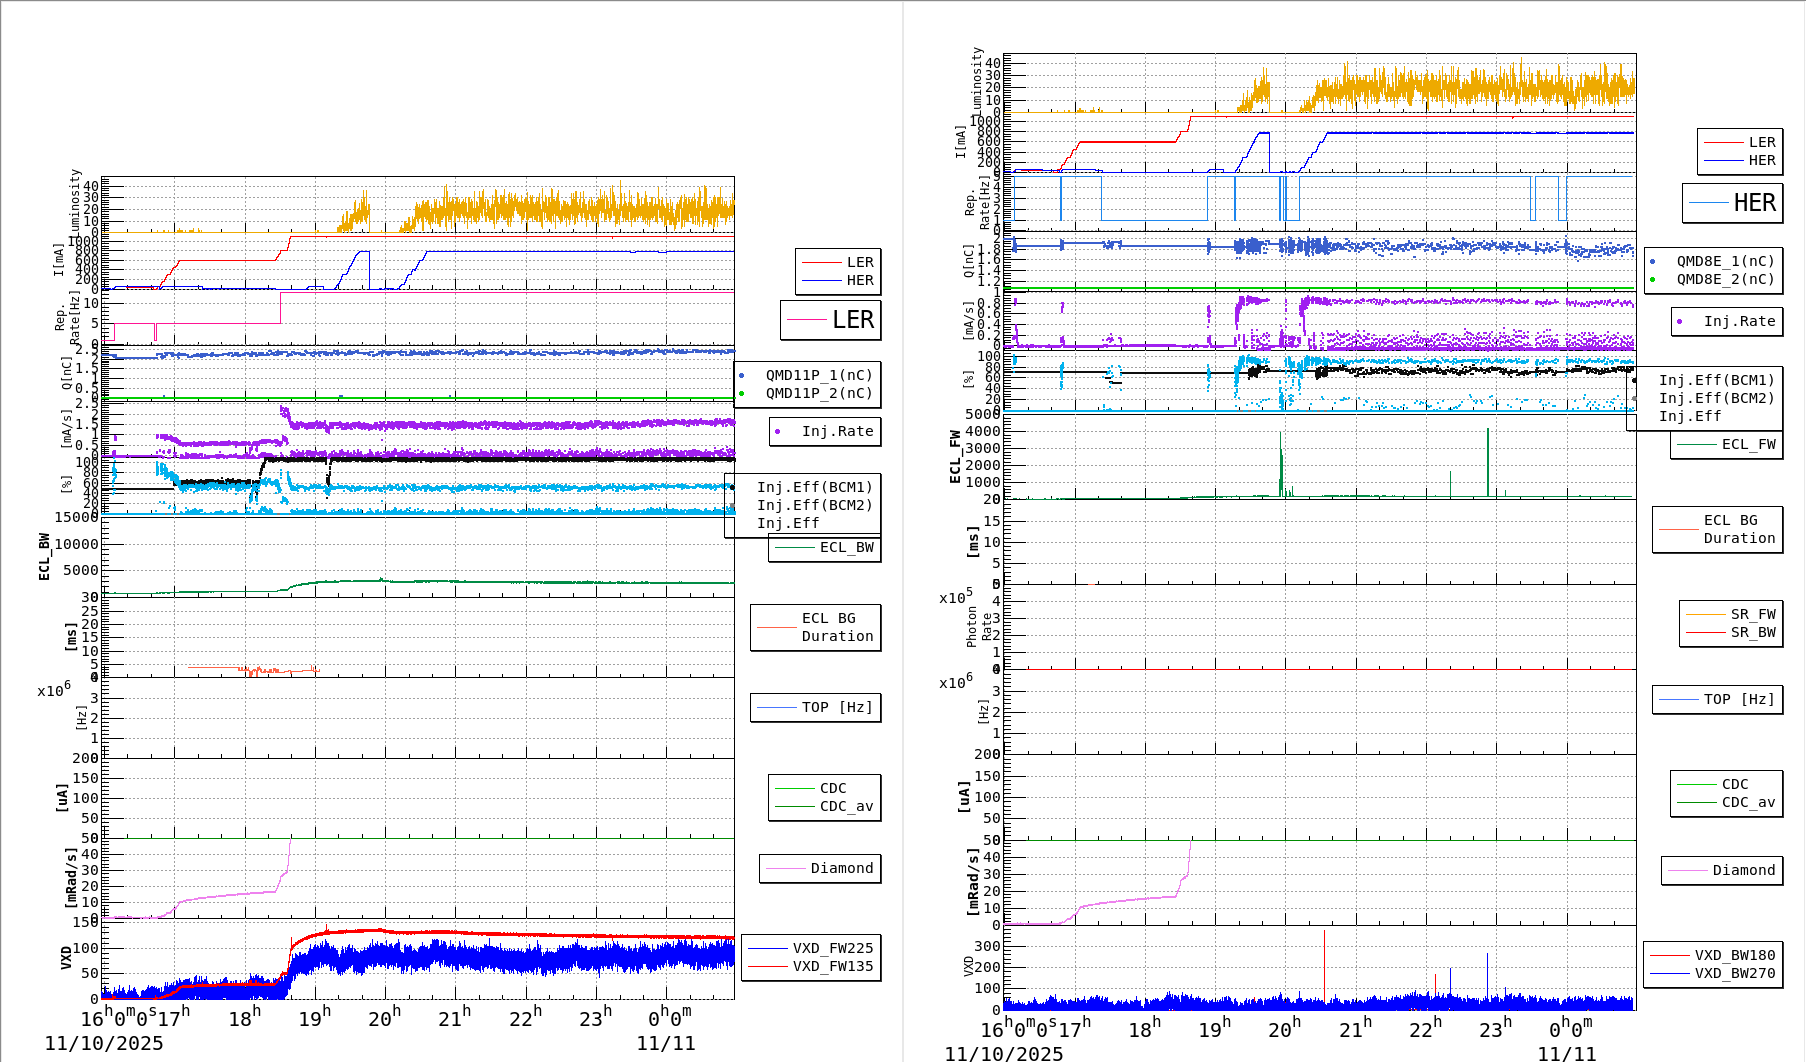
Task: Click the large HER label box
Action: click(1732, 203)
